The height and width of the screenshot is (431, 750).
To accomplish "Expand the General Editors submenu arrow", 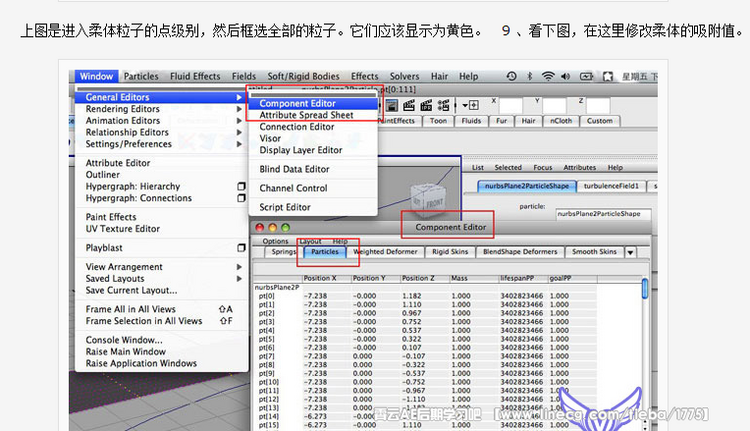I will [x=239, y=97].
